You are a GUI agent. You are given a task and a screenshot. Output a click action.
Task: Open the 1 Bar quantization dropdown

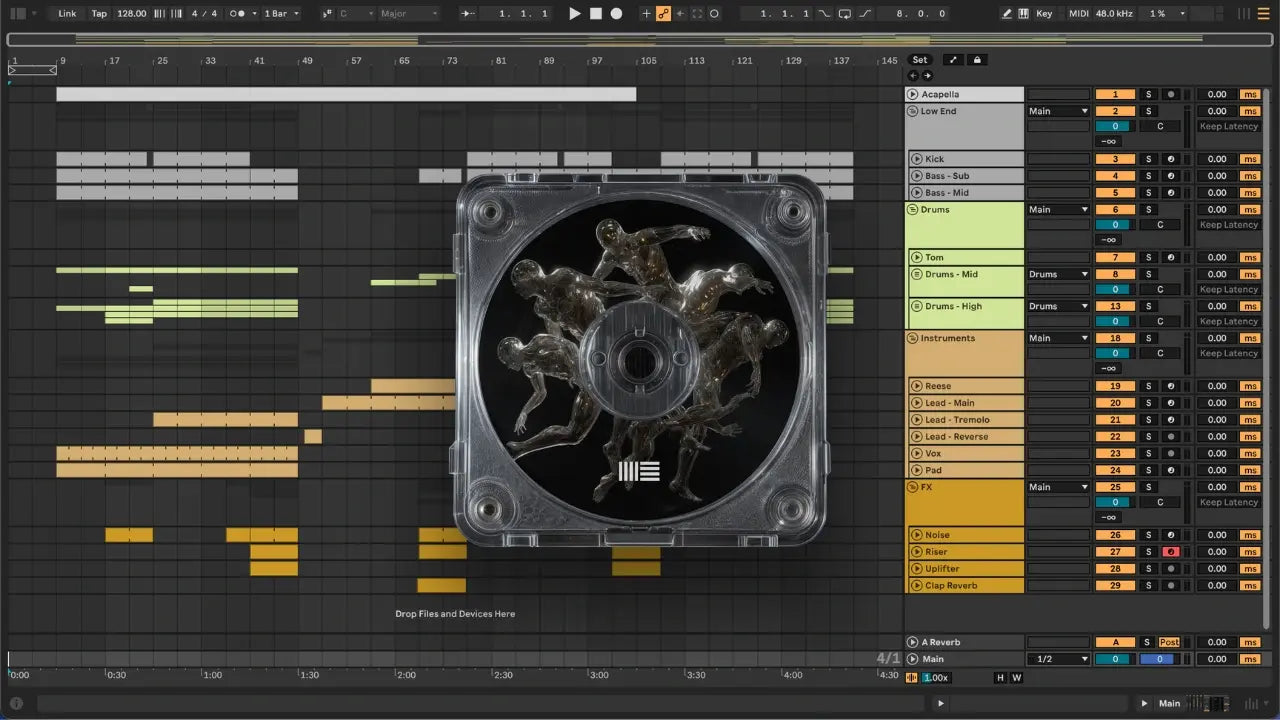coord(281,14)
